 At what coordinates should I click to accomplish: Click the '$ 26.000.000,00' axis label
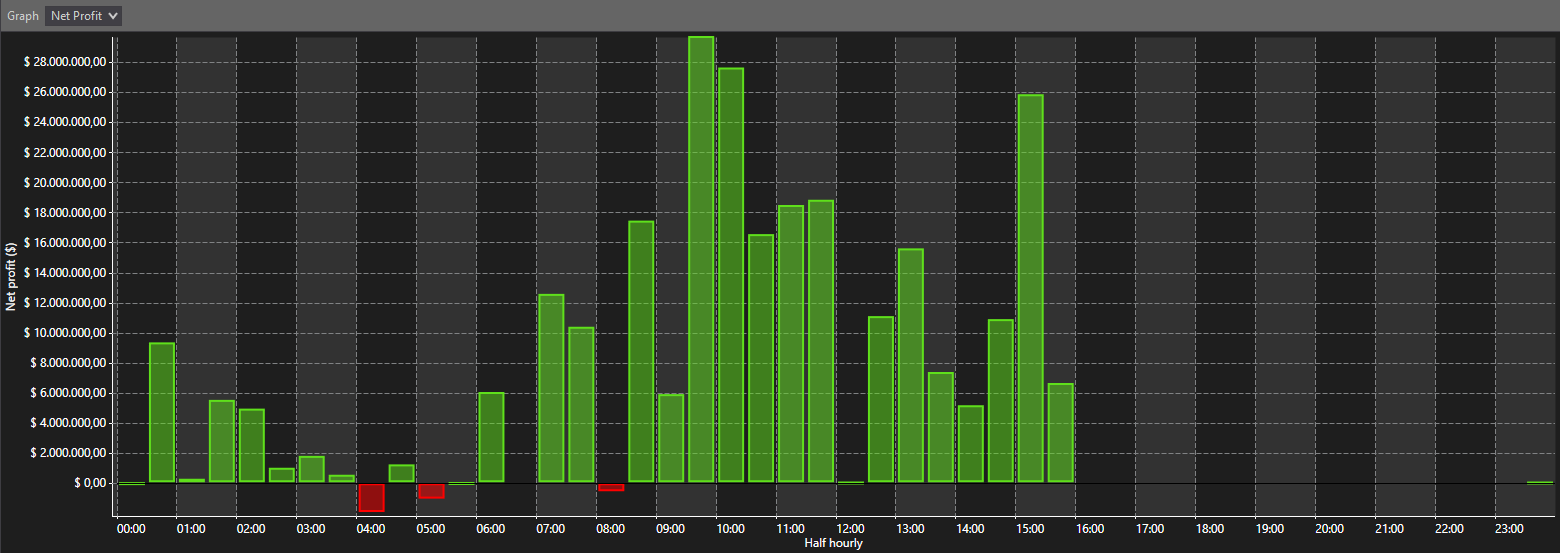(x=64, y=92)
